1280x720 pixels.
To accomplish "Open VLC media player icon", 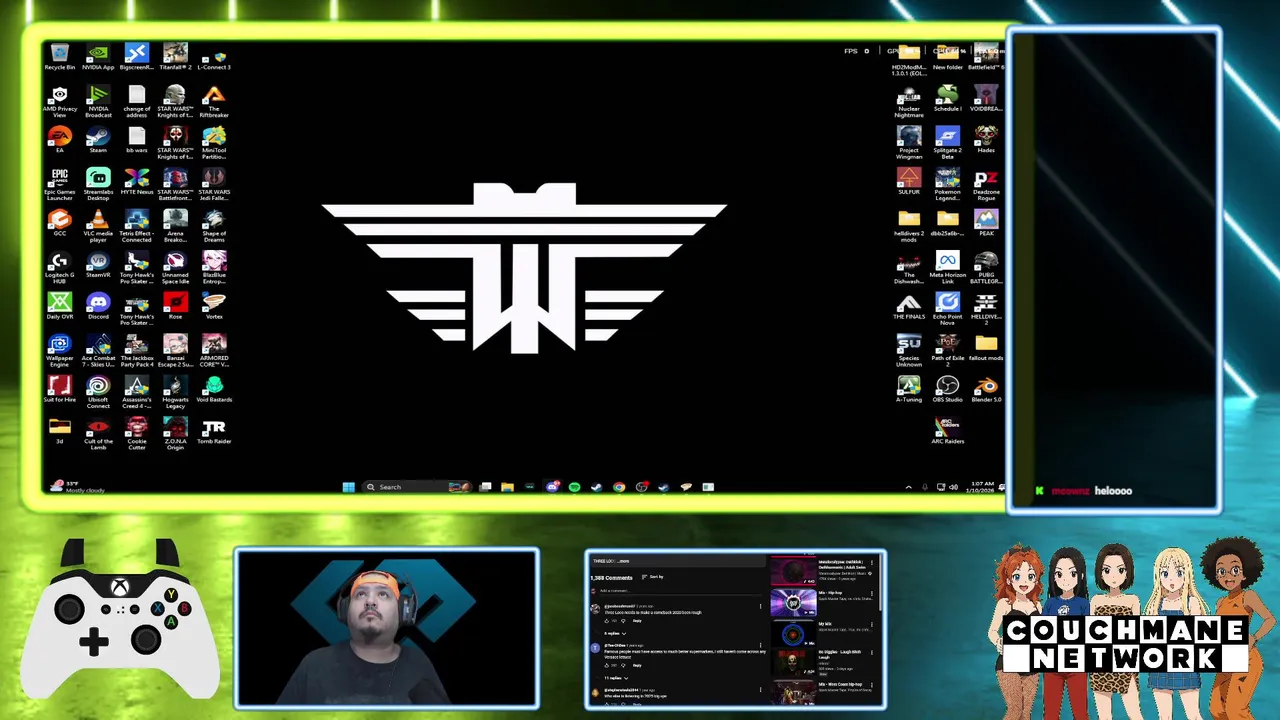I will tap(98, 226).
